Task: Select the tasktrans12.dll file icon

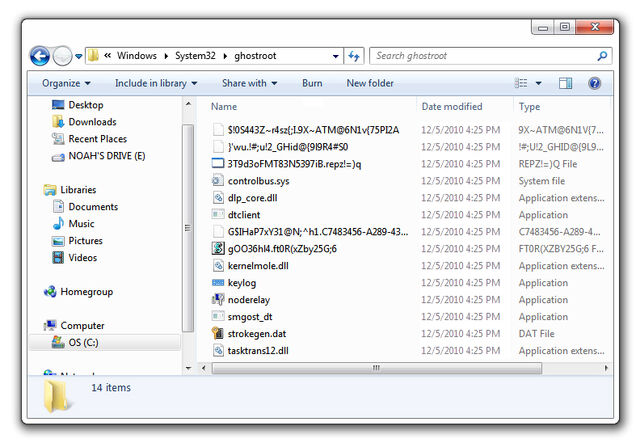Action: tap(218, 351)
